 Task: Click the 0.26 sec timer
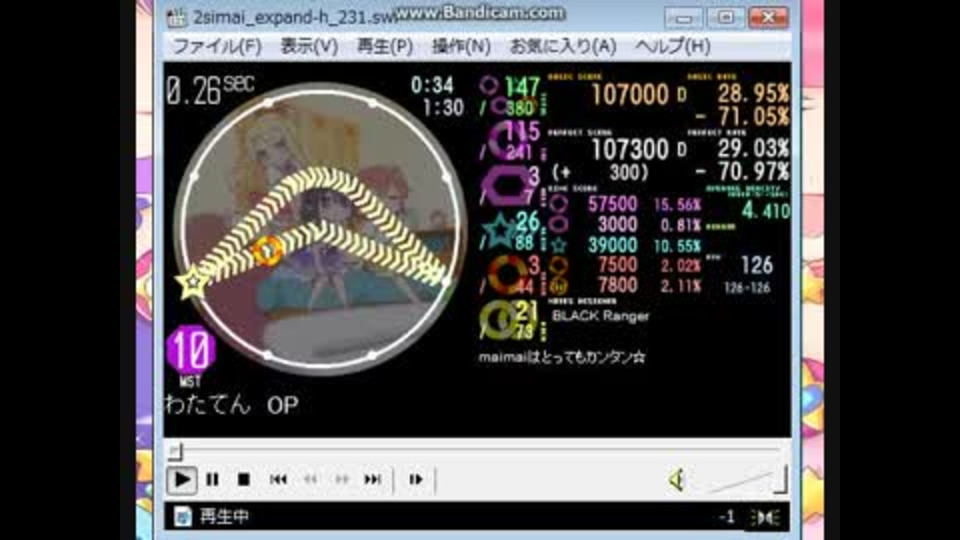(209, 91)
